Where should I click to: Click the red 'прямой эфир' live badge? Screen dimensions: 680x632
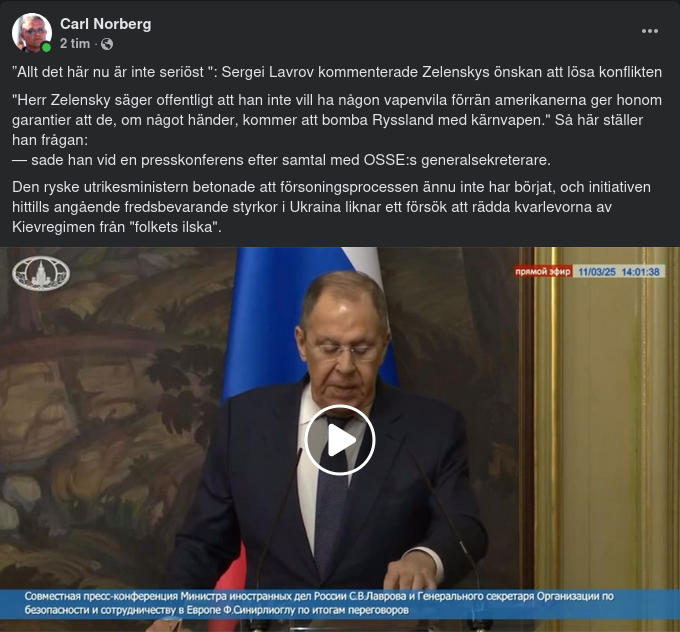[543, 272]
